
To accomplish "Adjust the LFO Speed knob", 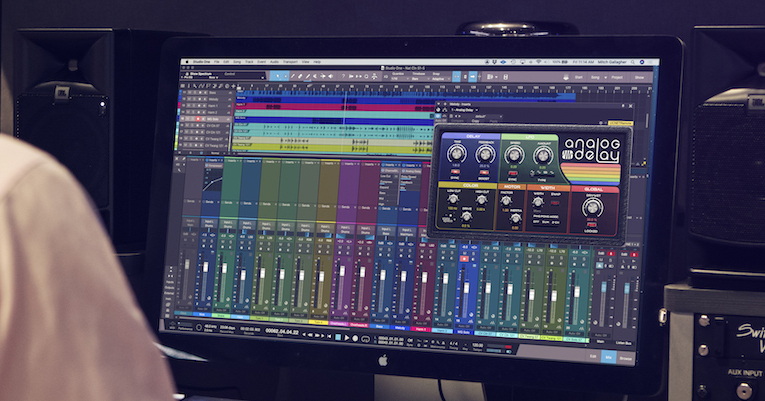I will pos(514,156).
